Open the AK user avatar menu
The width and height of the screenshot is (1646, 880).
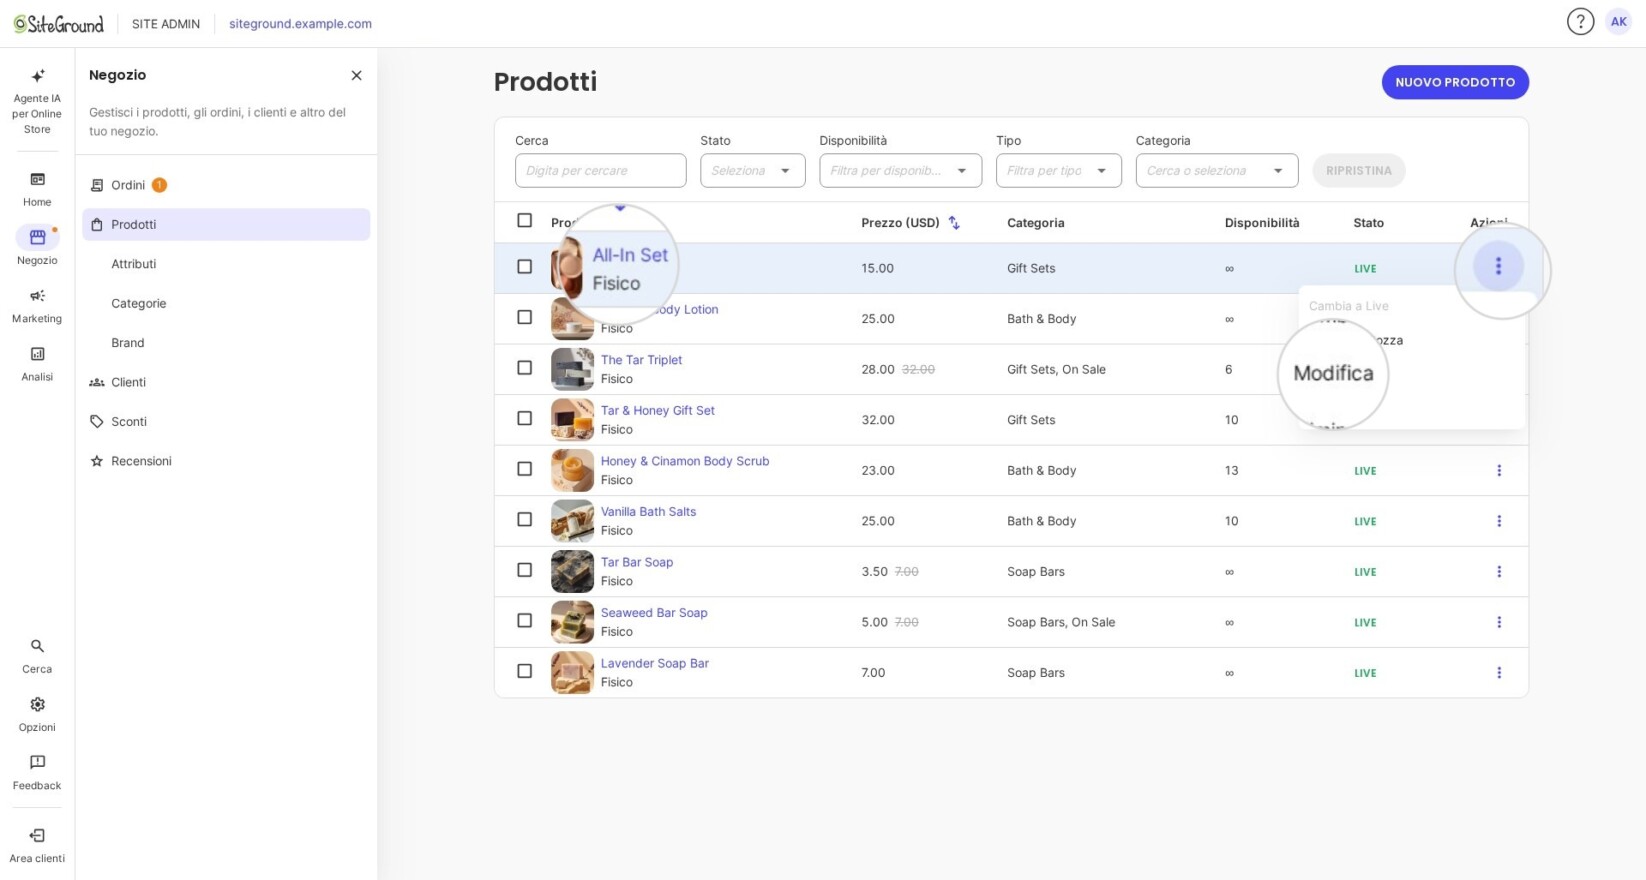click(1618, 21)
